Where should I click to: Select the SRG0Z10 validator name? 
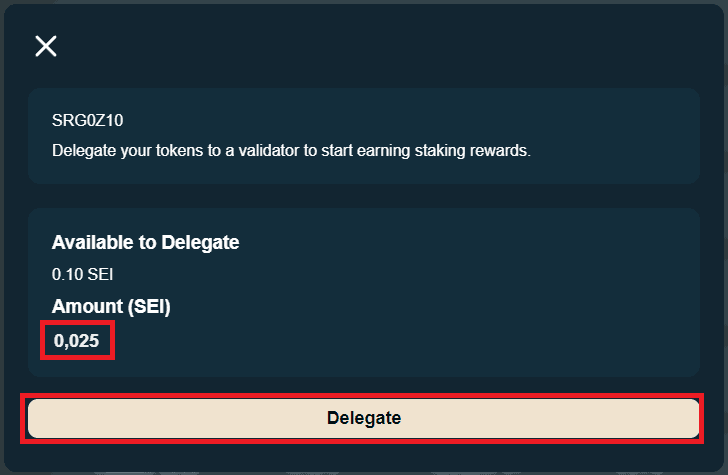pos(88,120)
